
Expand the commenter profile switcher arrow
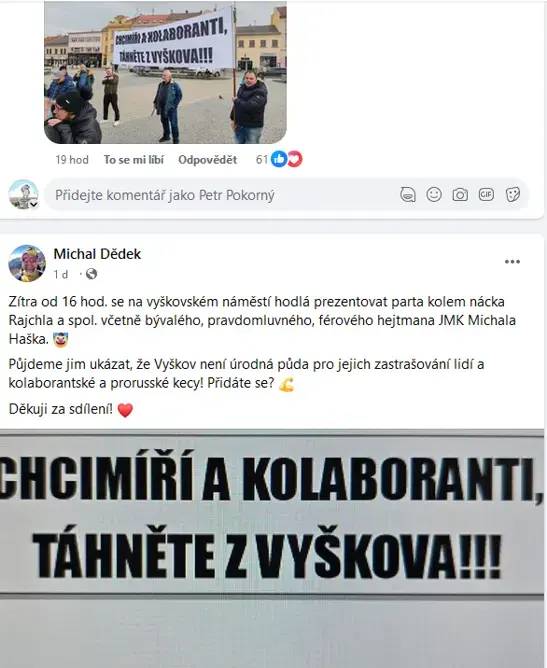point(34,205)
